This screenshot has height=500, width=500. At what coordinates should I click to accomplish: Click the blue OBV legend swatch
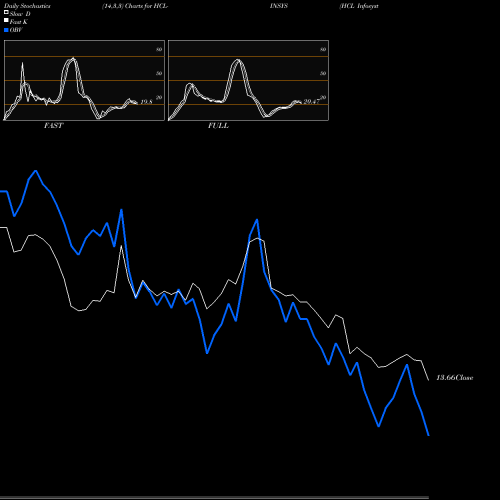(6, 30)
